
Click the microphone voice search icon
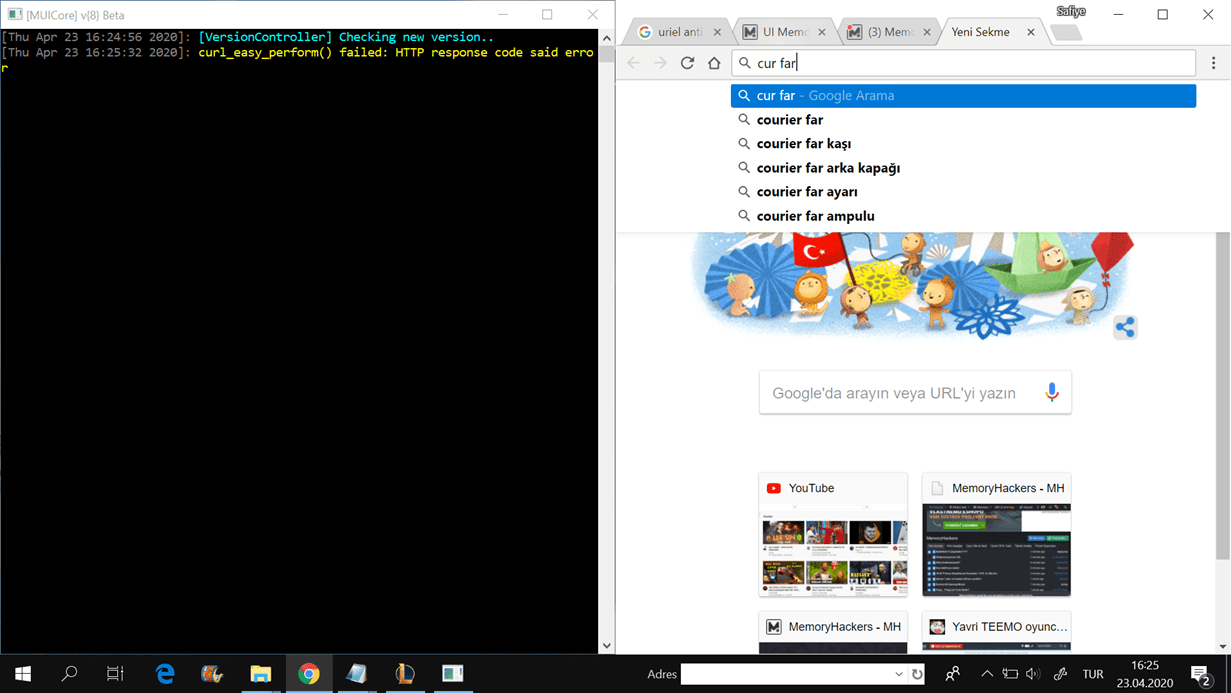tap(1051, 393)
